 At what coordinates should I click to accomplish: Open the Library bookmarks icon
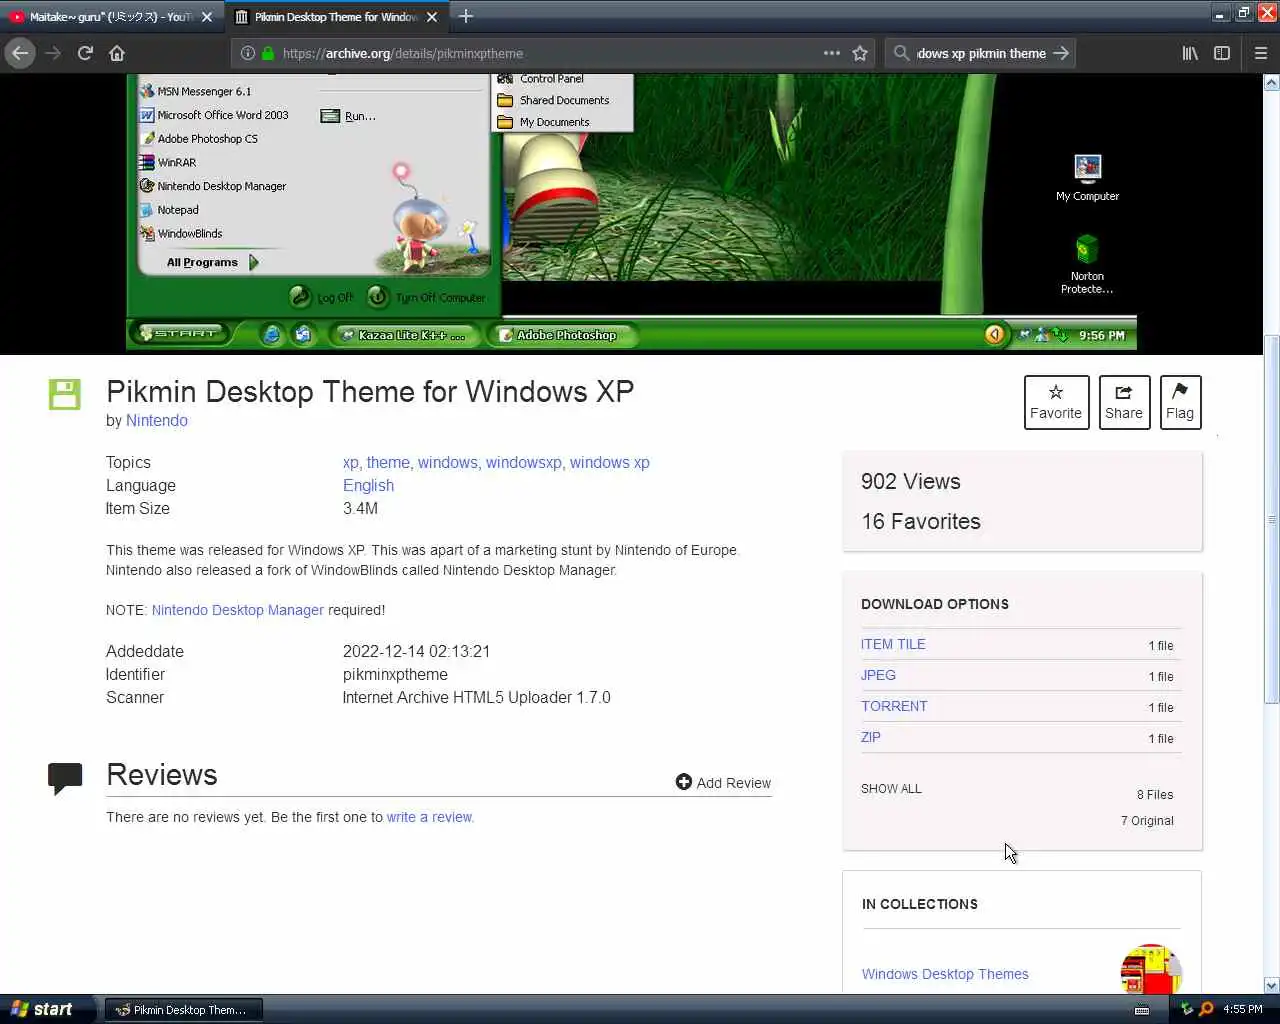tap(1190, 53)
